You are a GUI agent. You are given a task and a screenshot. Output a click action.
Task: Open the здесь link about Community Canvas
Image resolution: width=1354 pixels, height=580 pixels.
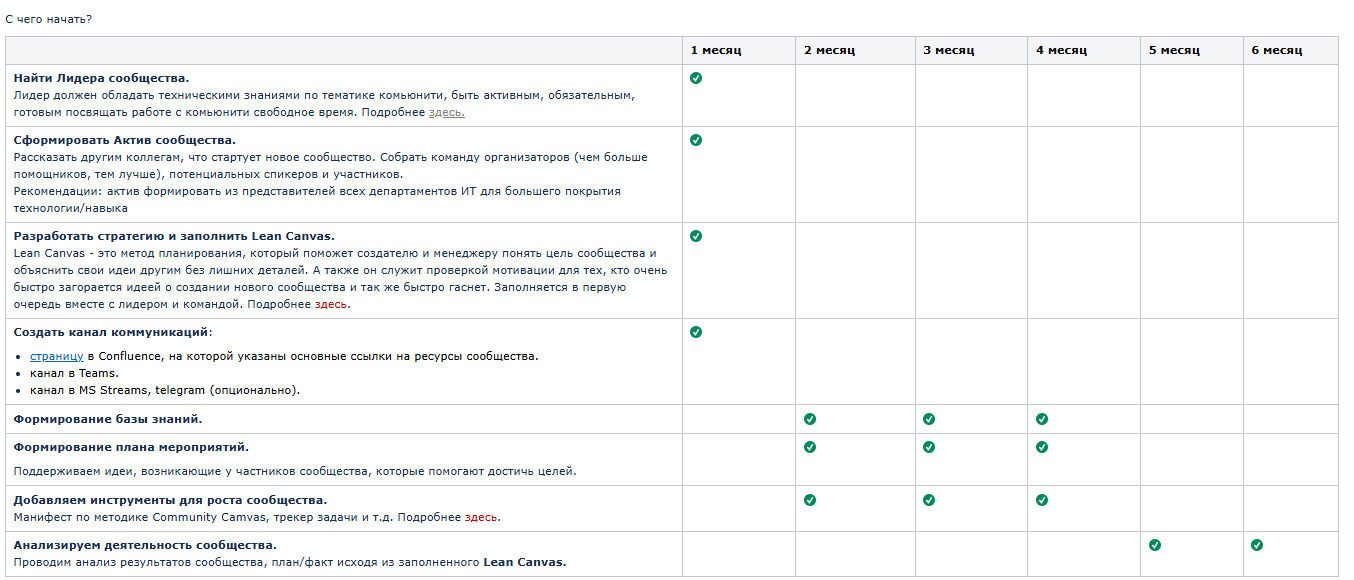[x=482, y=518]
